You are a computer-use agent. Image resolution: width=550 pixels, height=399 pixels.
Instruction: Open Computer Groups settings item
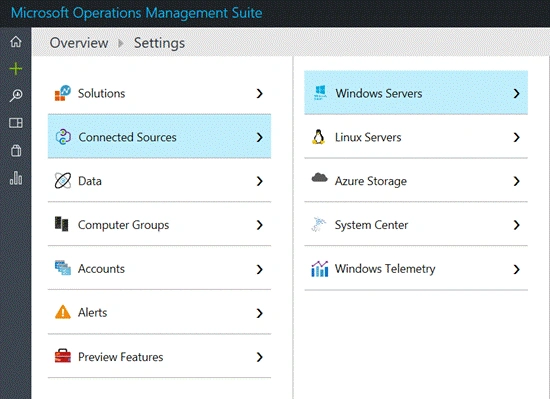(x=159, y=224)
